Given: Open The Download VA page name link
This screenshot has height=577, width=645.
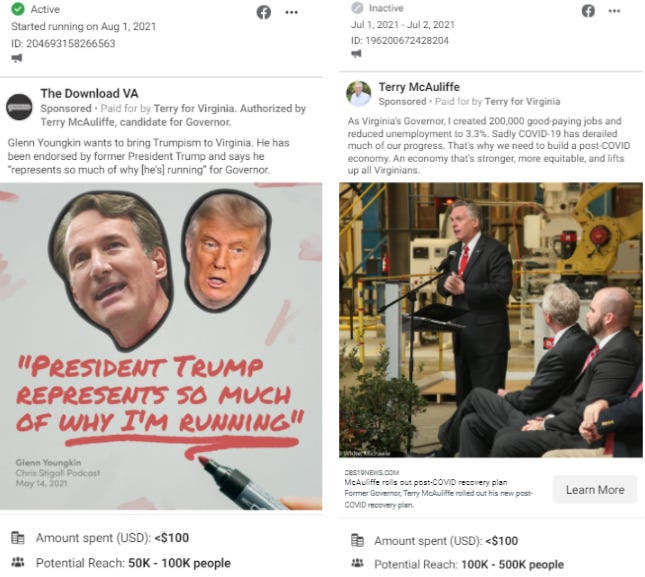Looking at the screenshot, I should click(89, 93).
